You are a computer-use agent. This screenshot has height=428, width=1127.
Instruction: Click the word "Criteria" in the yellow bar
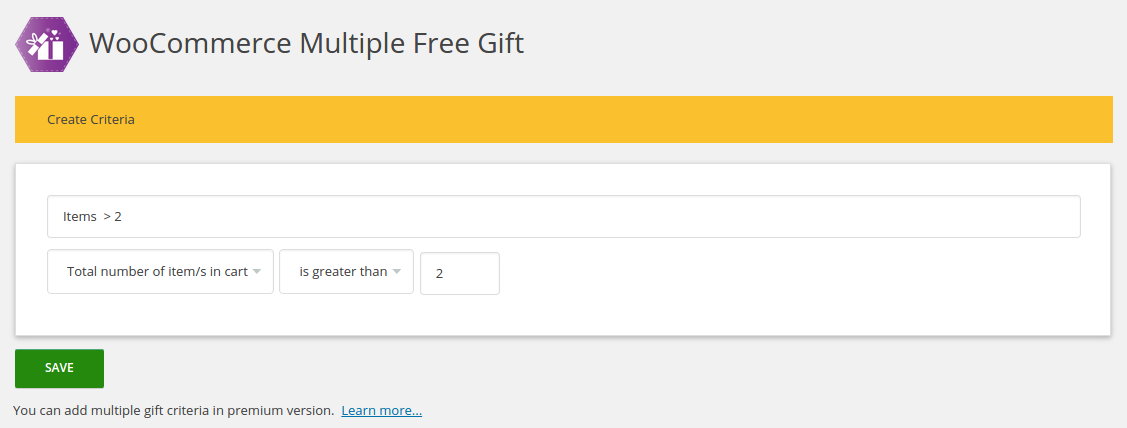tap(111, 120)
